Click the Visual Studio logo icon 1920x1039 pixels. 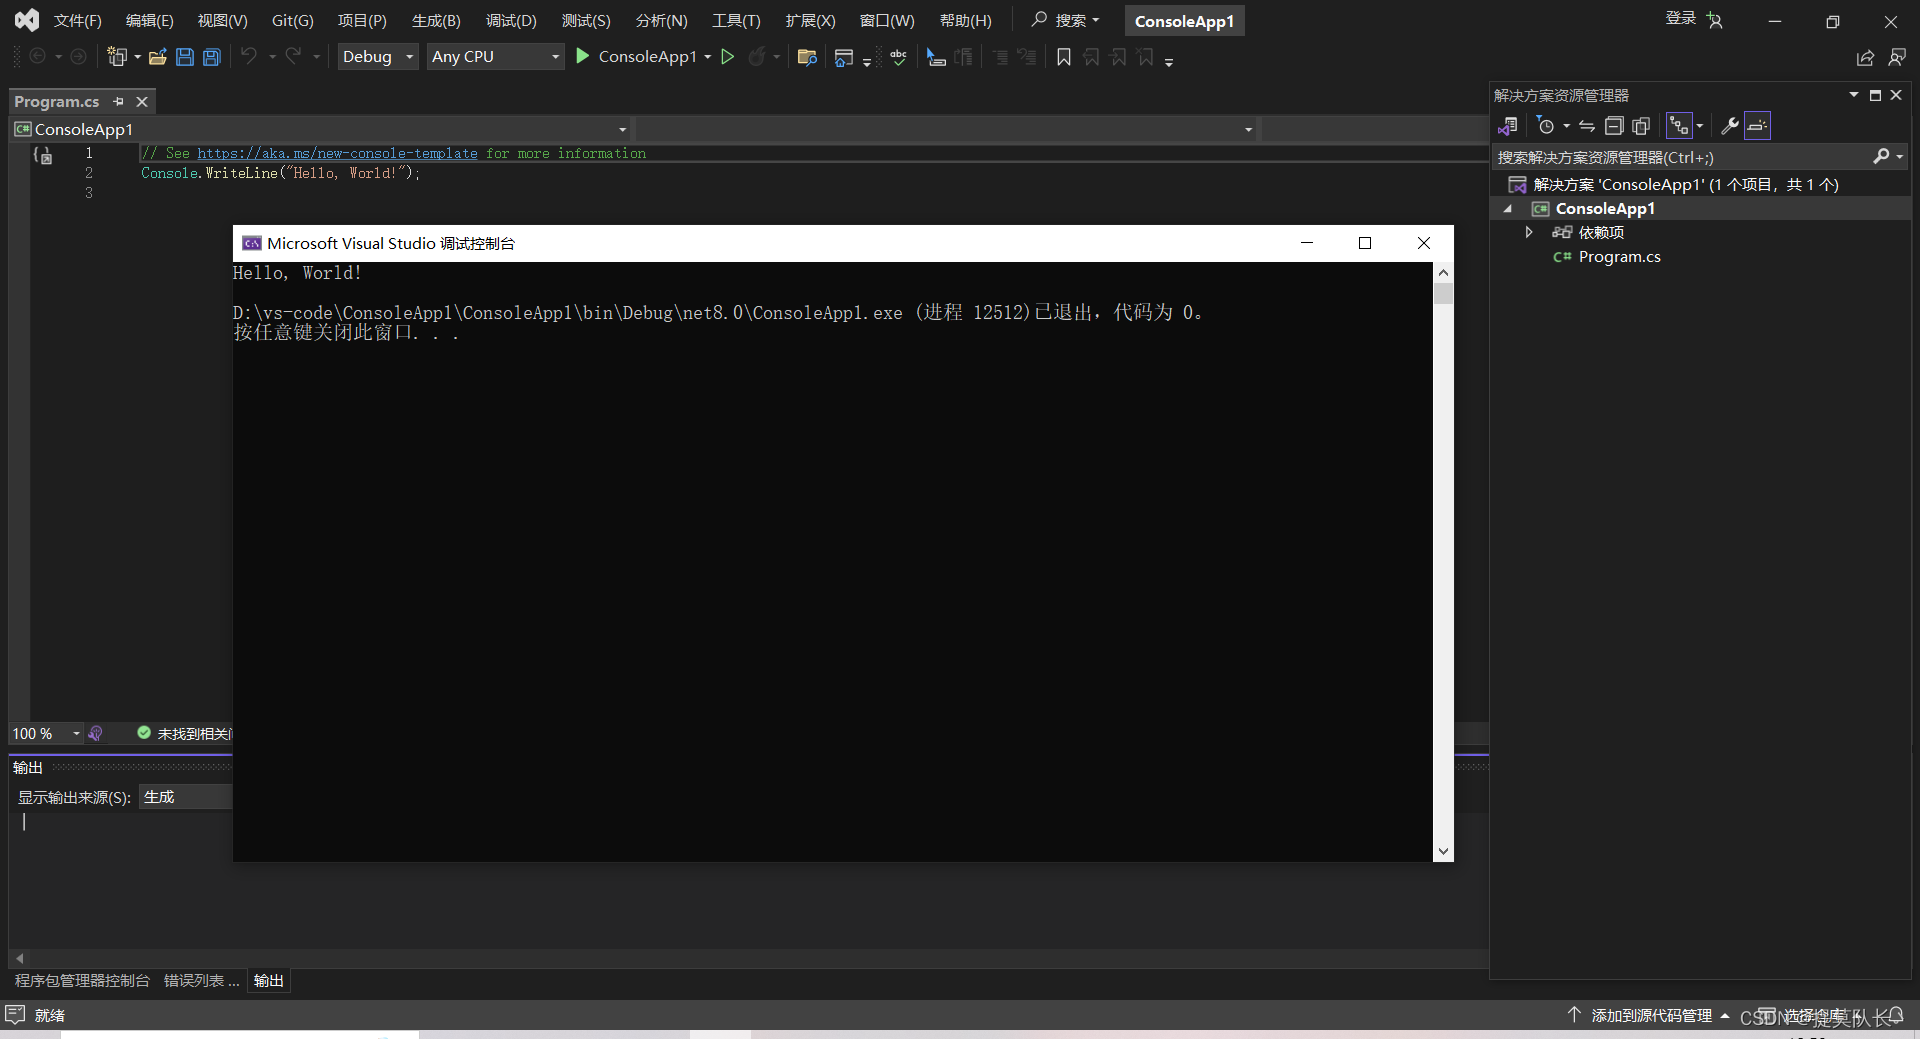pos(27,20)
